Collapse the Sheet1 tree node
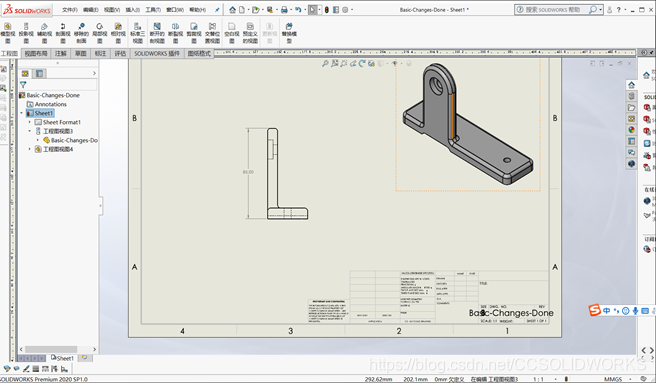 coord(22,113)
